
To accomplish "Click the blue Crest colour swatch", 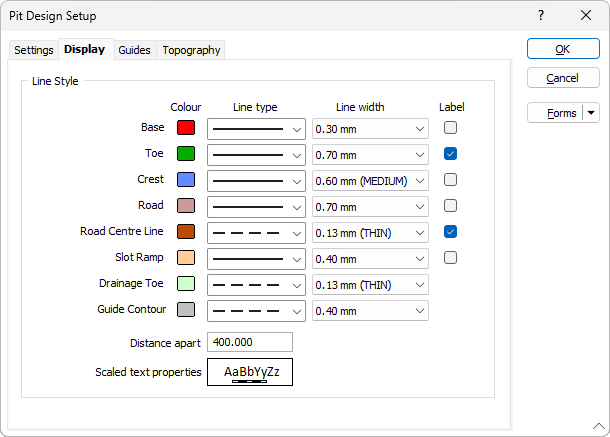I will (185, 180).
